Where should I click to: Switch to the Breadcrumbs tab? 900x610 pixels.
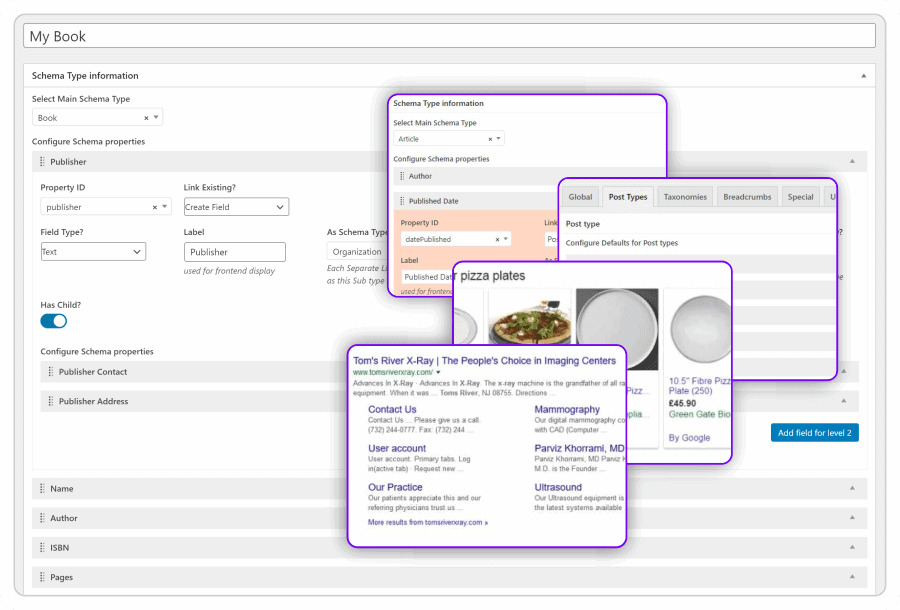747,197
